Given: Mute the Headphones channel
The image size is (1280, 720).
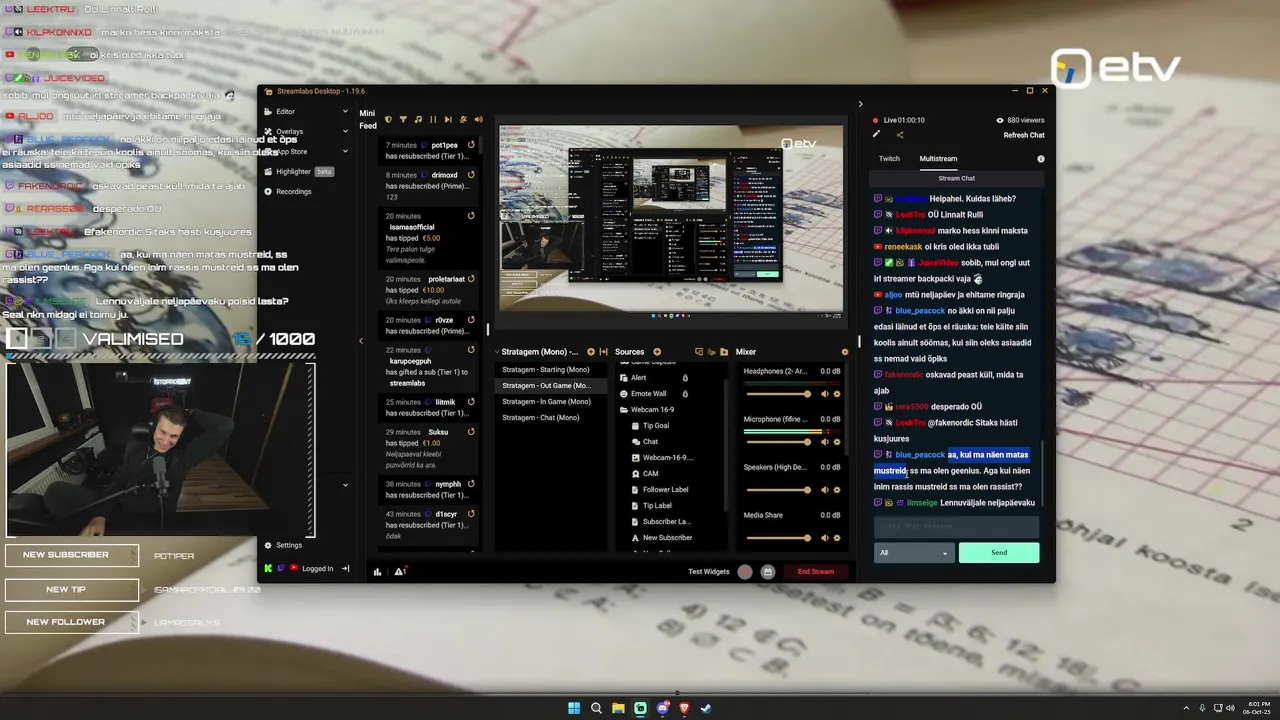Looking at the screenshot, I should point(825,394).
